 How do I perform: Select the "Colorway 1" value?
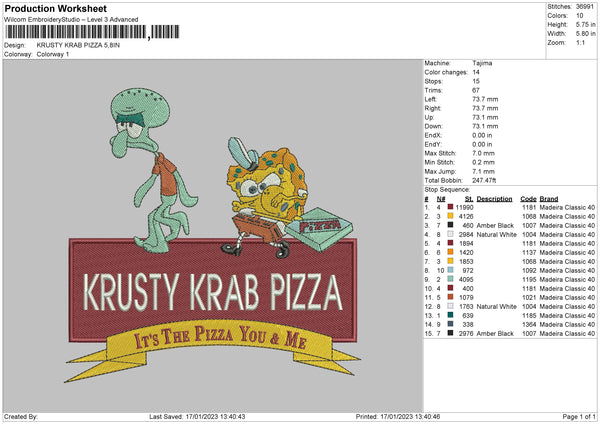tap(53, 54)
